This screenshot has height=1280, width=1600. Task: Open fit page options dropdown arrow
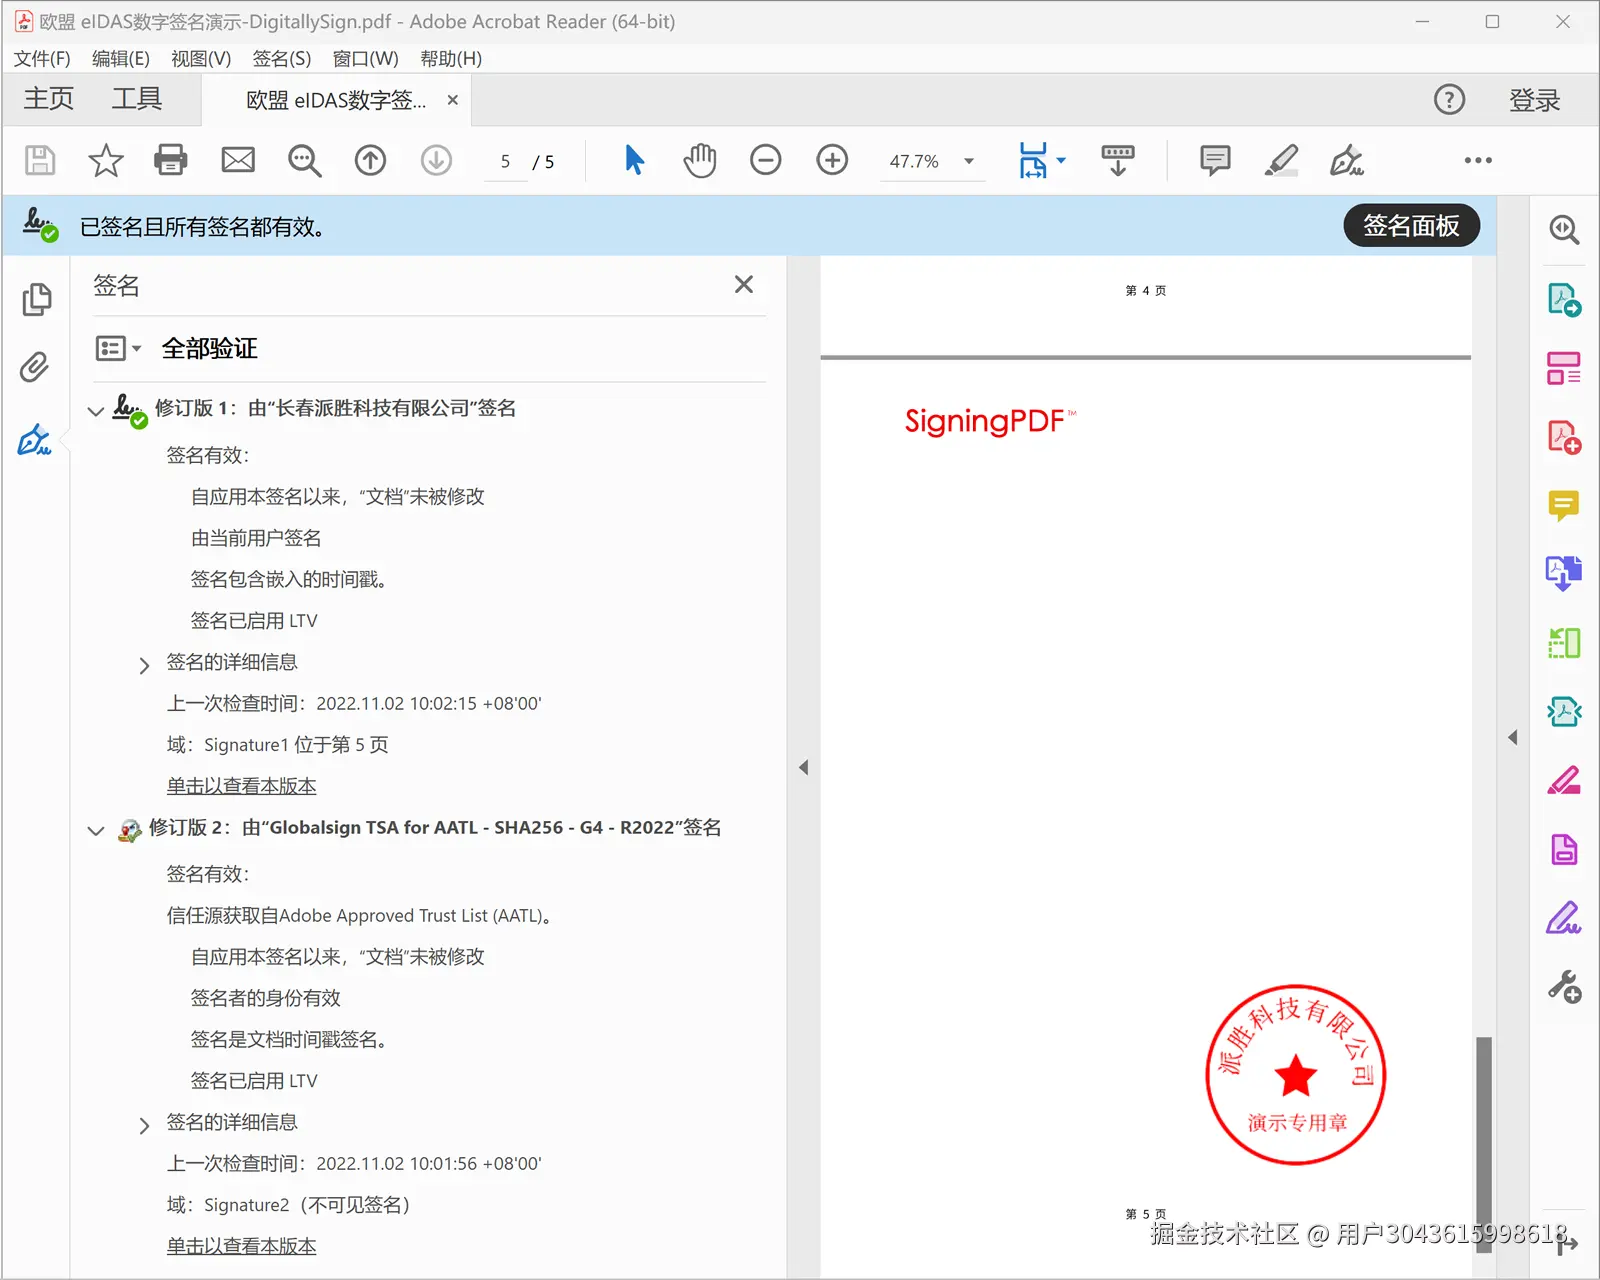[1061, 160]
